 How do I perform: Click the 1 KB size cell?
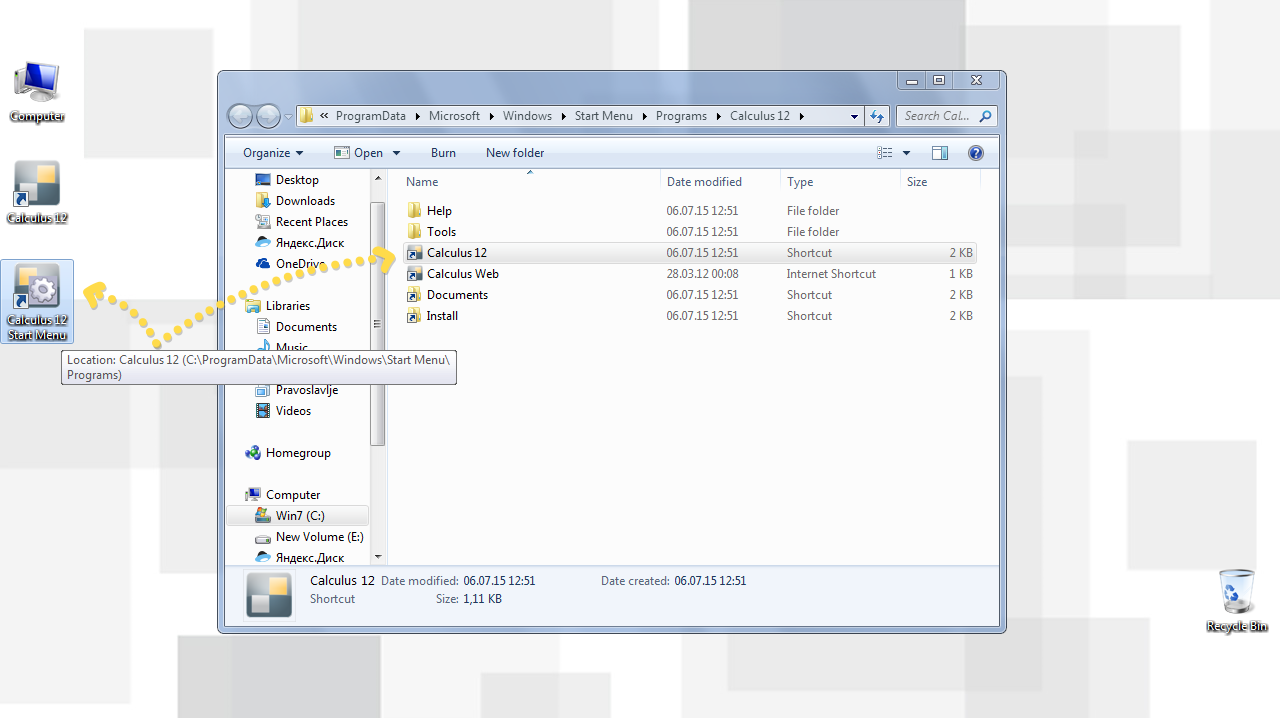click(x=959, y=274)
